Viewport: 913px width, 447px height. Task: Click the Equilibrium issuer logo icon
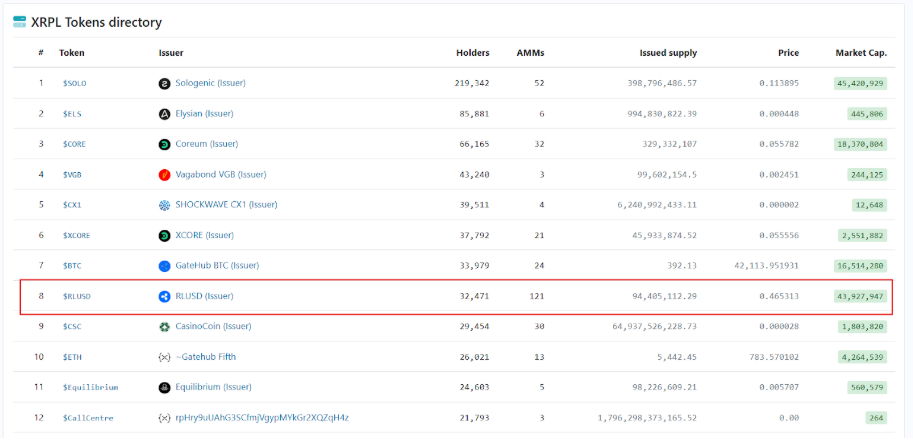pyautogui.click(x=164, y=387)
